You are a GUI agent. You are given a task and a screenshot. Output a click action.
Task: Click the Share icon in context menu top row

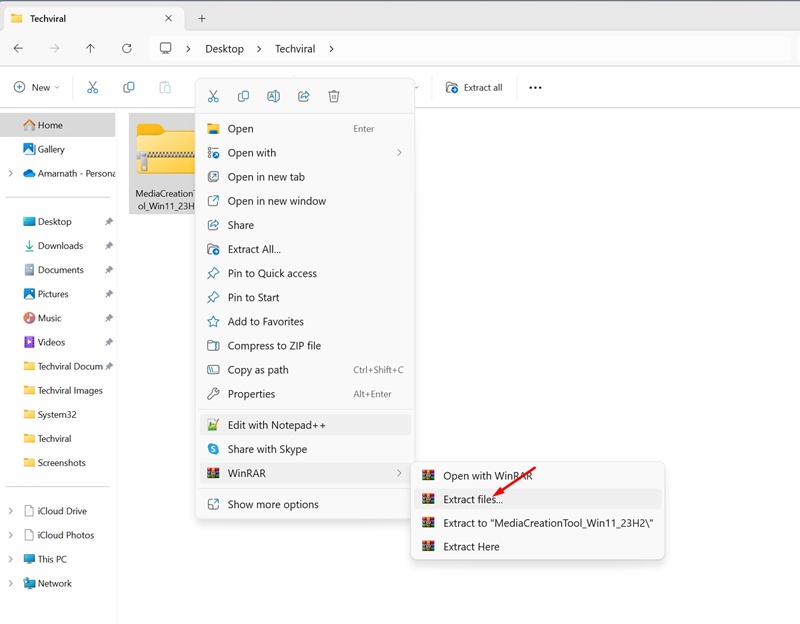(304, 96)
